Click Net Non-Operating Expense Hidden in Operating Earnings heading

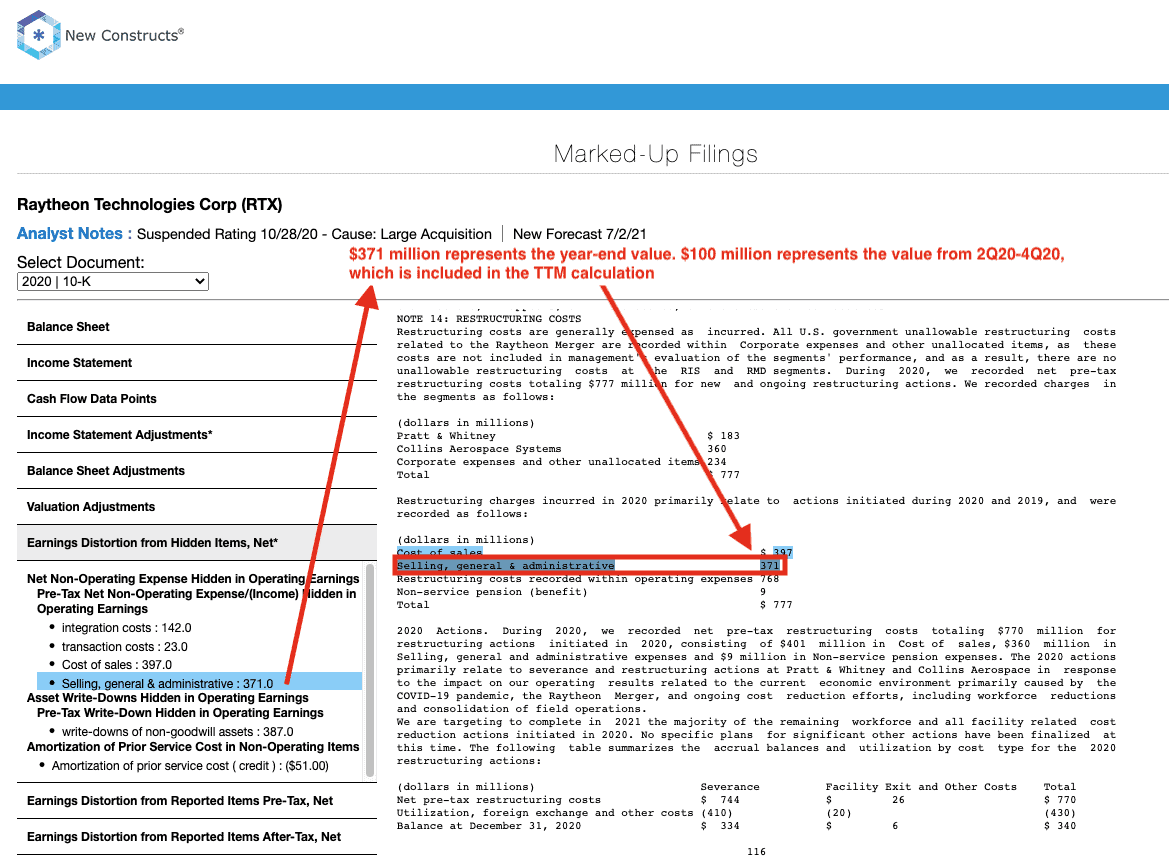tap(193, 578)
